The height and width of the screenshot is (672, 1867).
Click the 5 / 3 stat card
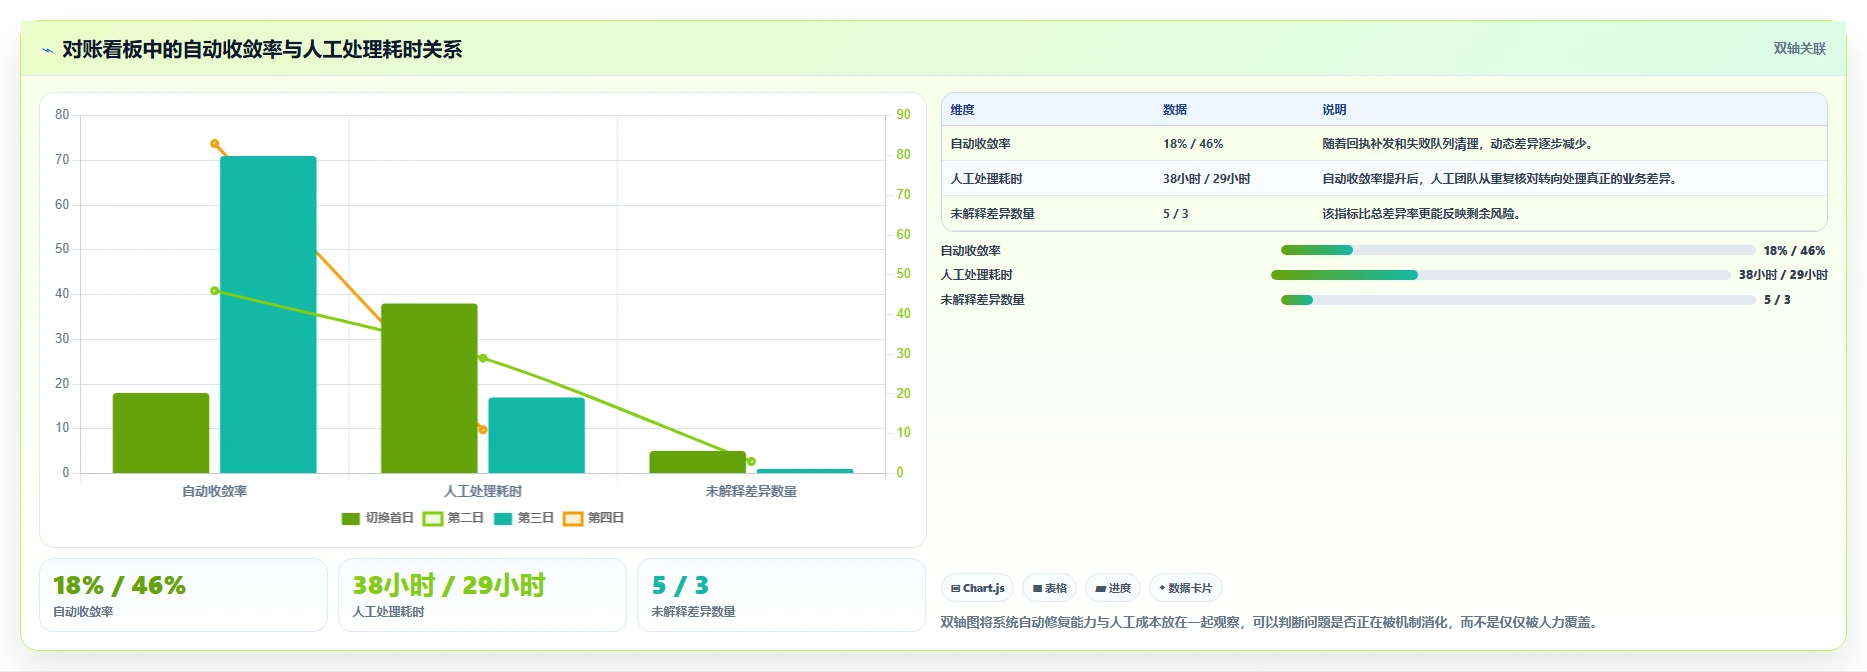point(781,595)
